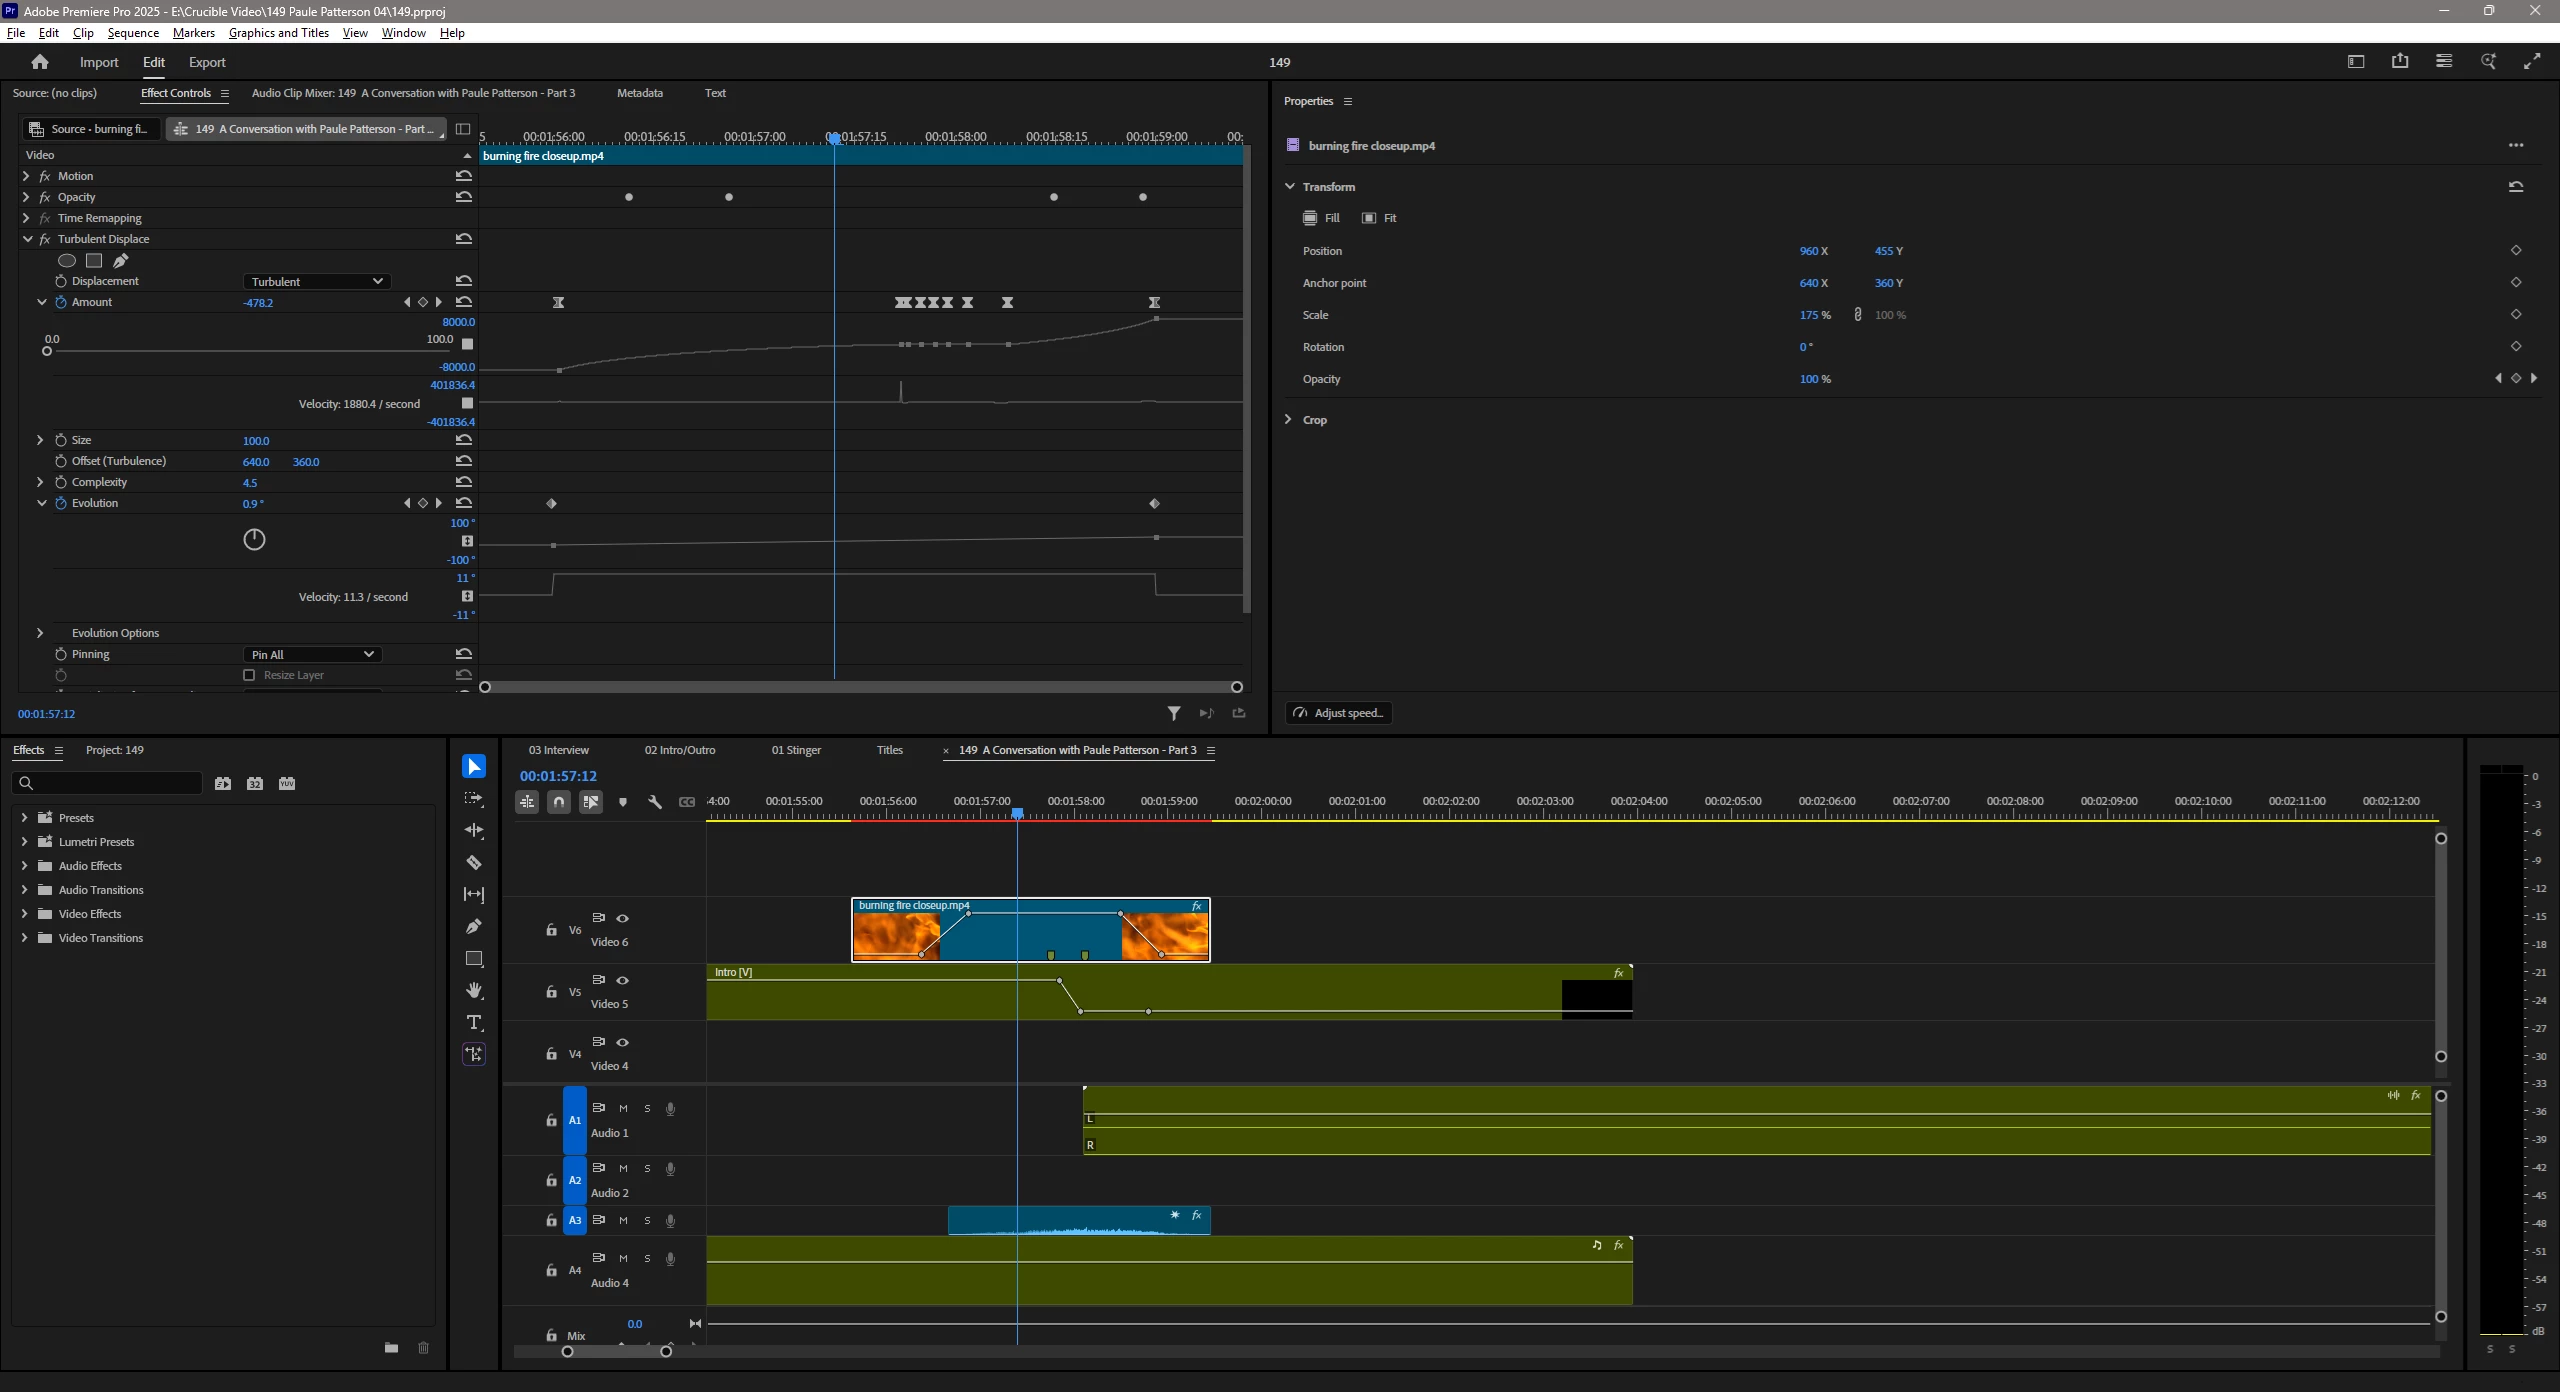Enable the Resize Layer checkbox
2560x1392 pixels.
pos(249,675)
